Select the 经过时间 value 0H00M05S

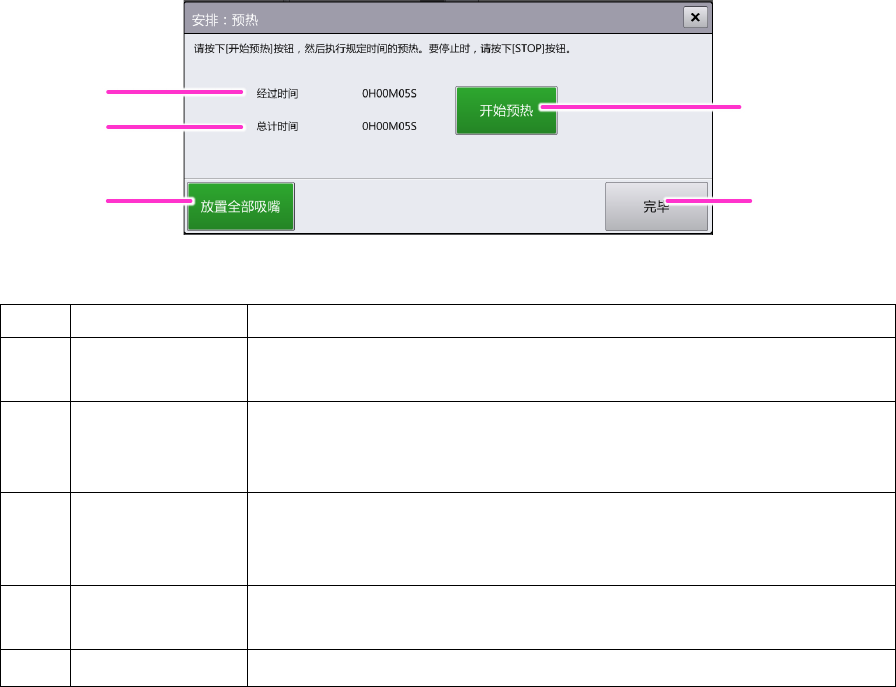389,94
